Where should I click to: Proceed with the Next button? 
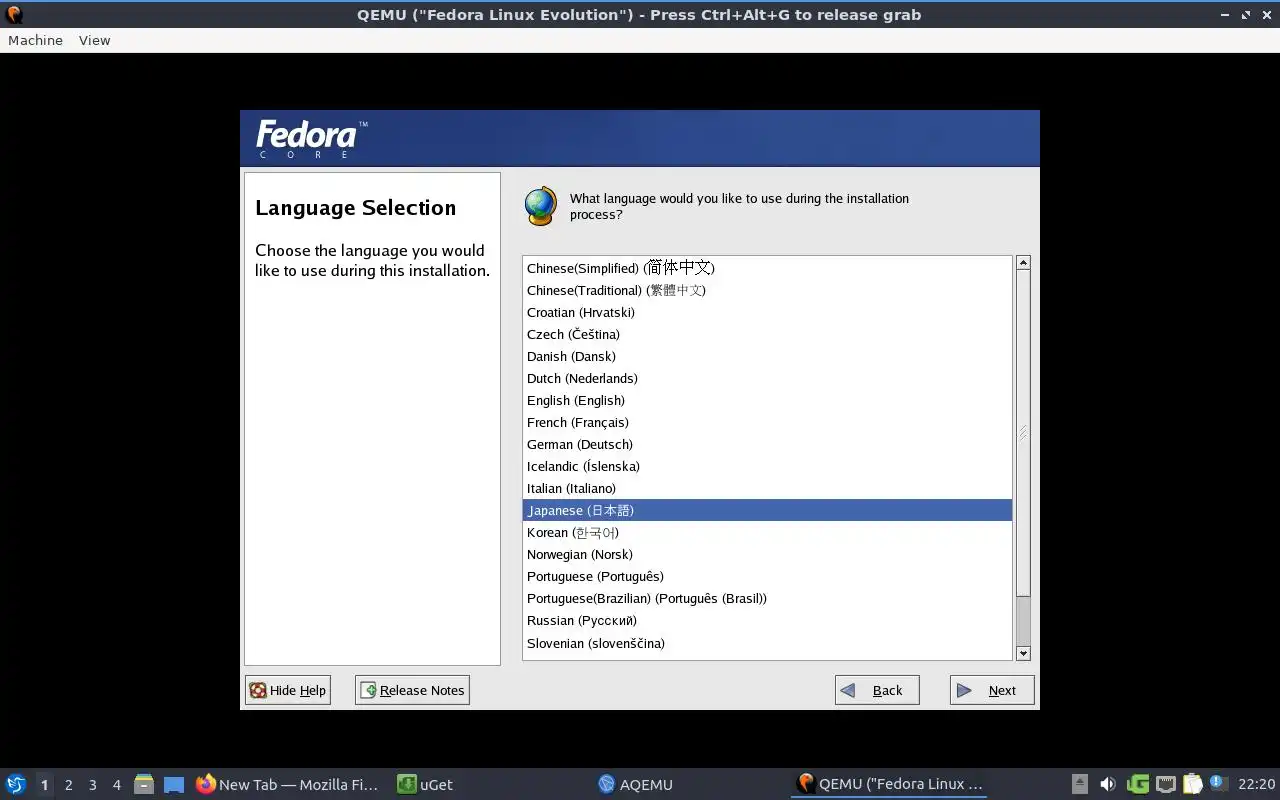992,690
